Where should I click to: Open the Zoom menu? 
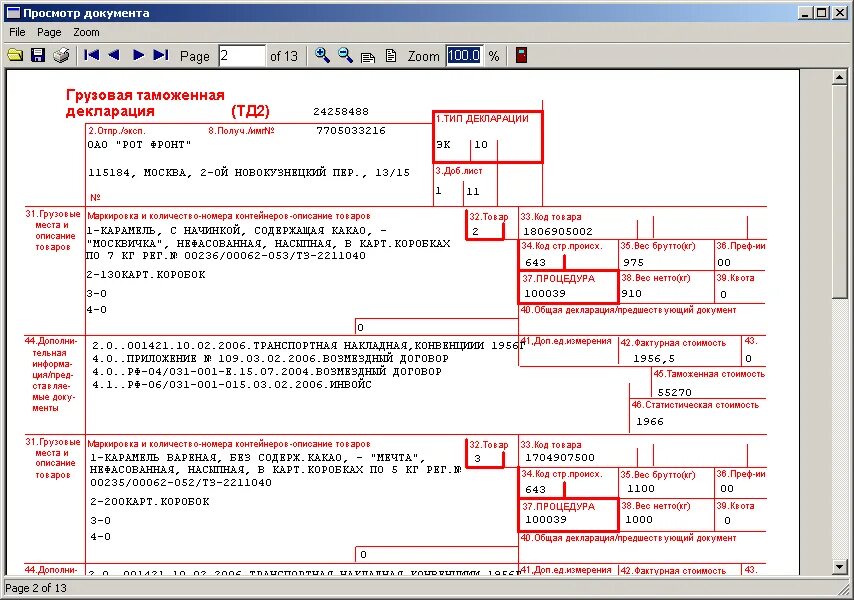87,32
